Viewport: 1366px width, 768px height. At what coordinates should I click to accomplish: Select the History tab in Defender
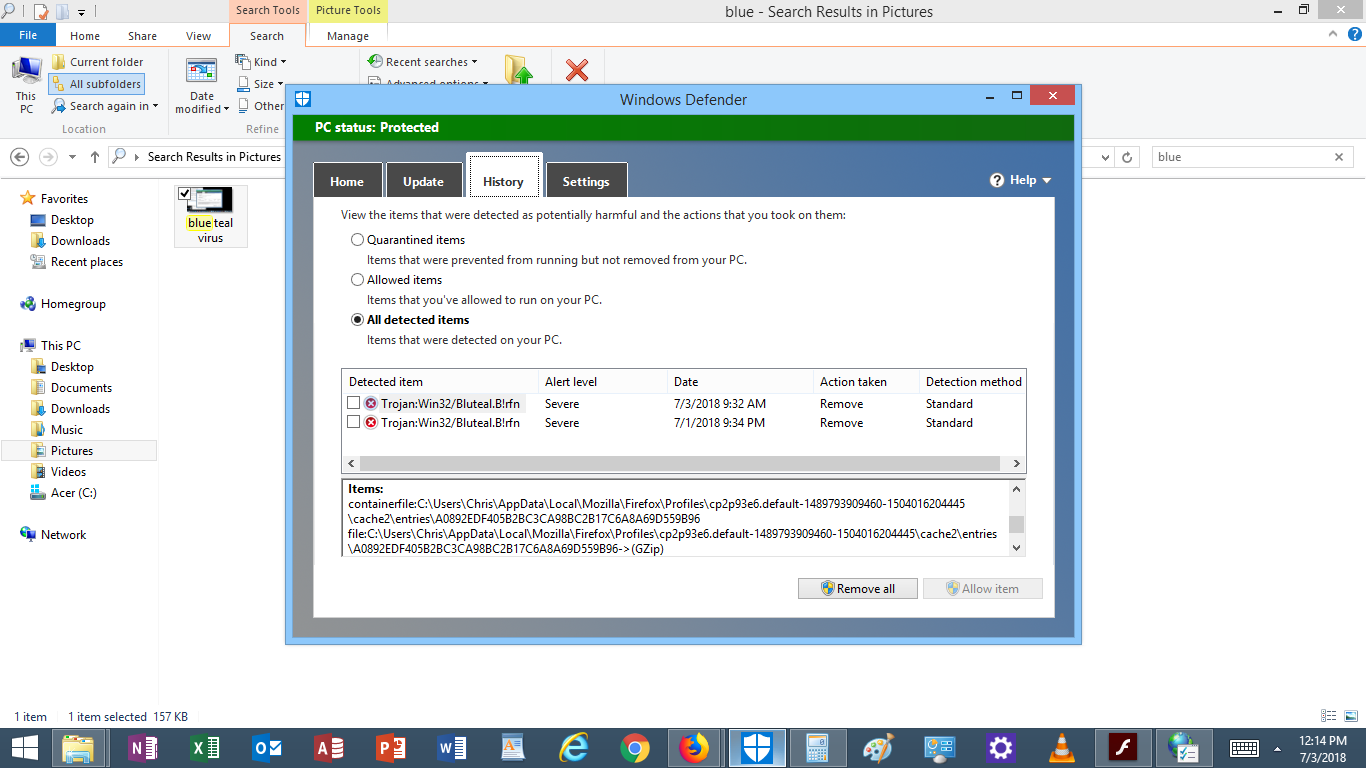[x=504, y=178]
